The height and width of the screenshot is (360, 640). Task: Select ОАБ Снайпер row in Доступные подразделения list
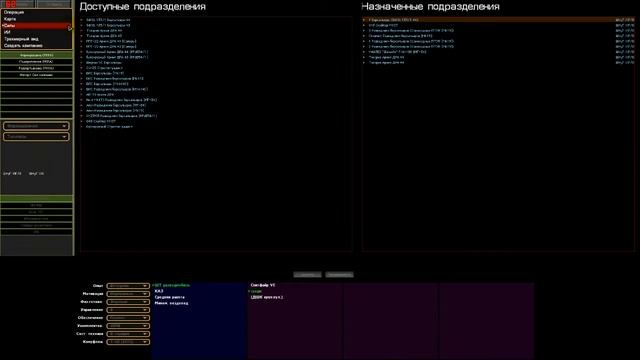(x=216, y=121)
